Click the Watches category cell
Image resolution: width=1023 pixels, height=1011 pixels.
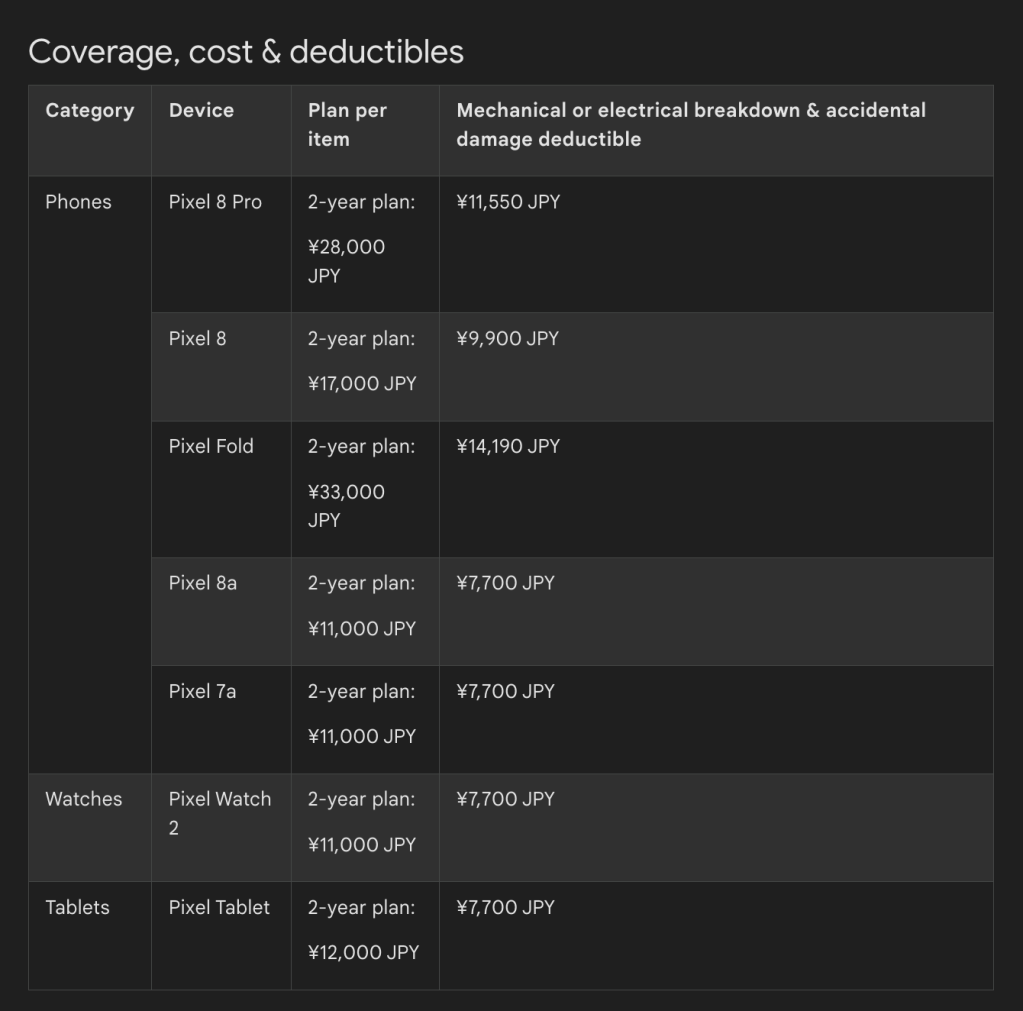point(84,799)
